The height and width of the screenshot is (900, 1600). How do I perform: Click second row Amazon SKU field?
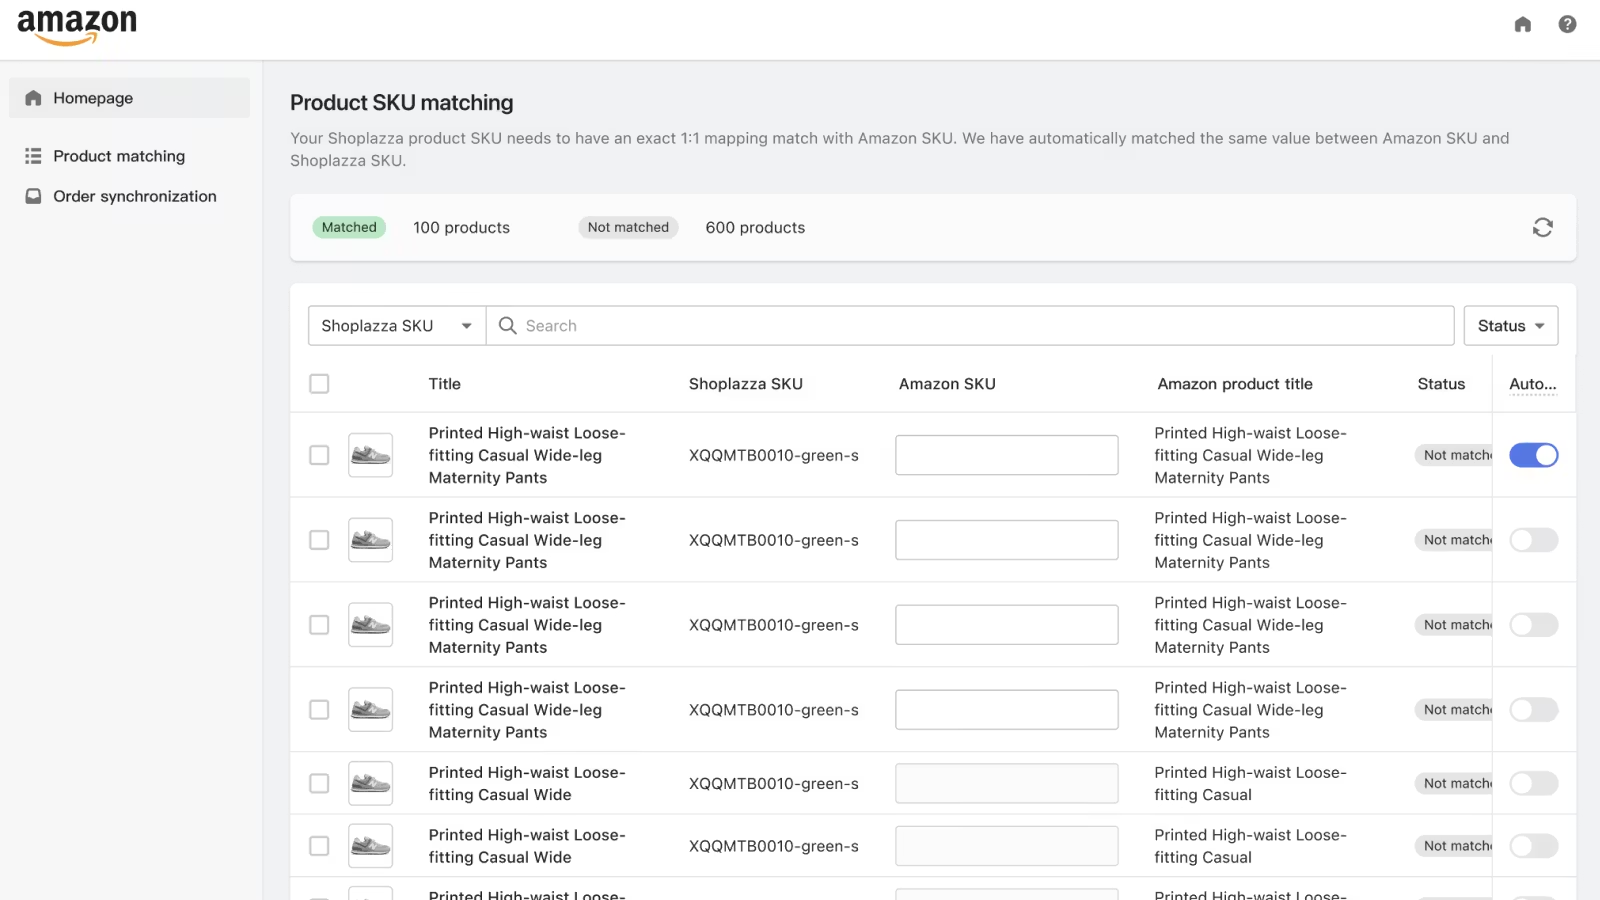click(x=1007, y=540)
